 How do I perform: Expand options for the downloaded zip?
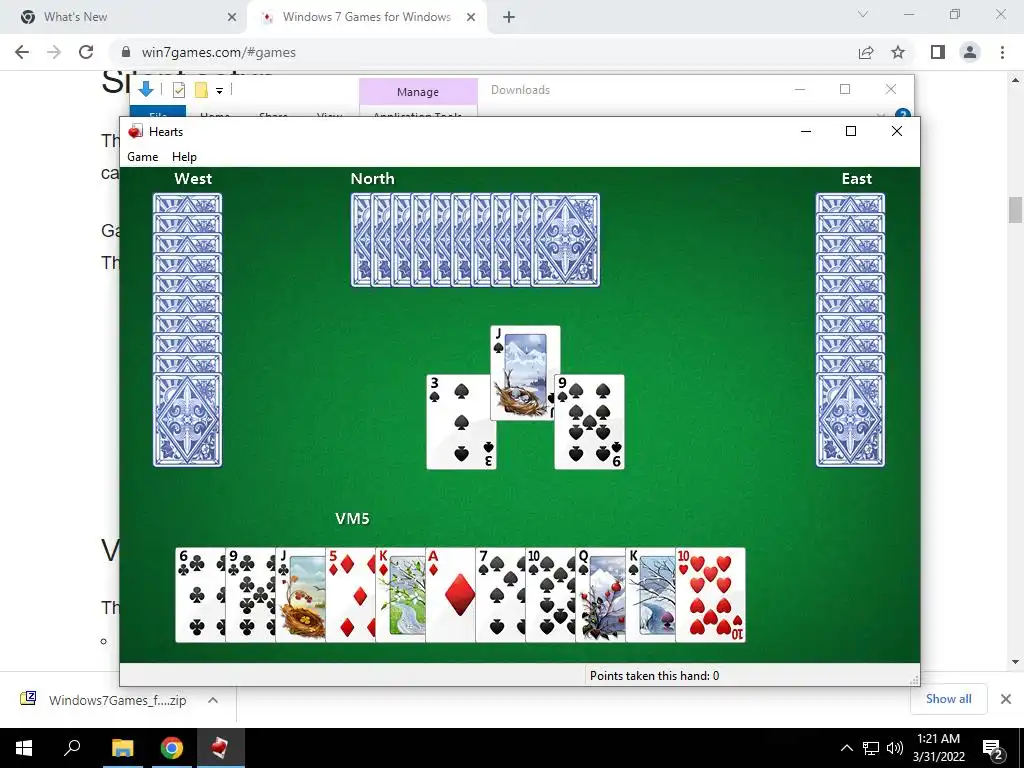point(212,700)
